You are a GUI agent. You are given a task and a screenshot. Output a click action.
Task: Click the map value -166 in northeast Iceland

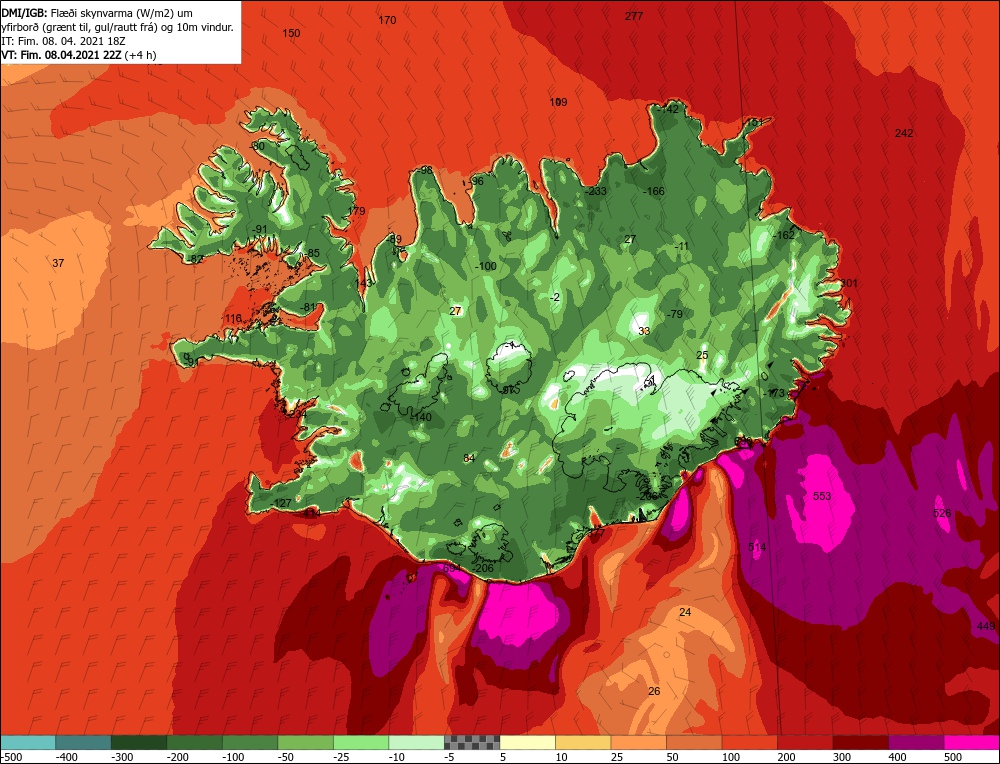tap(654, 191)
